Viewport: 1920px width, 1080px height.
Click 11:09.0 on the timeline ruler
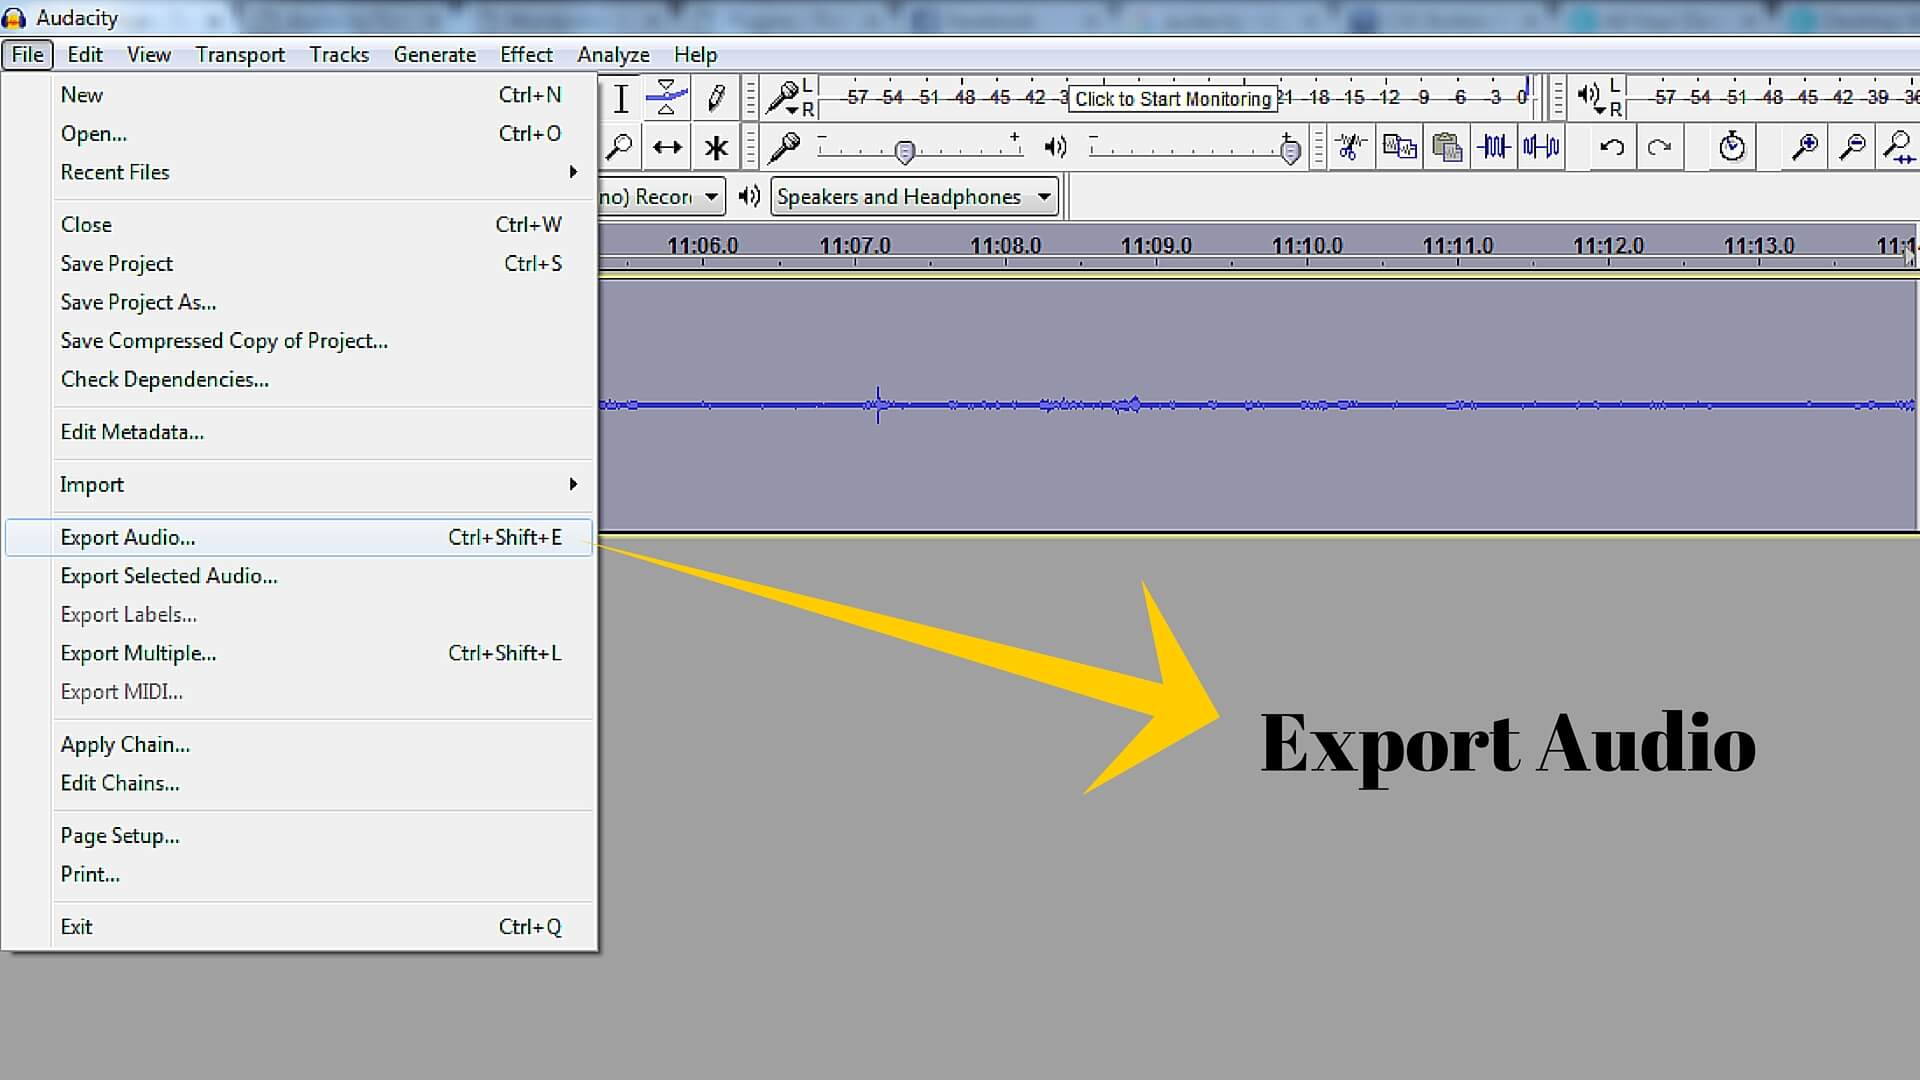[1156, 247]
